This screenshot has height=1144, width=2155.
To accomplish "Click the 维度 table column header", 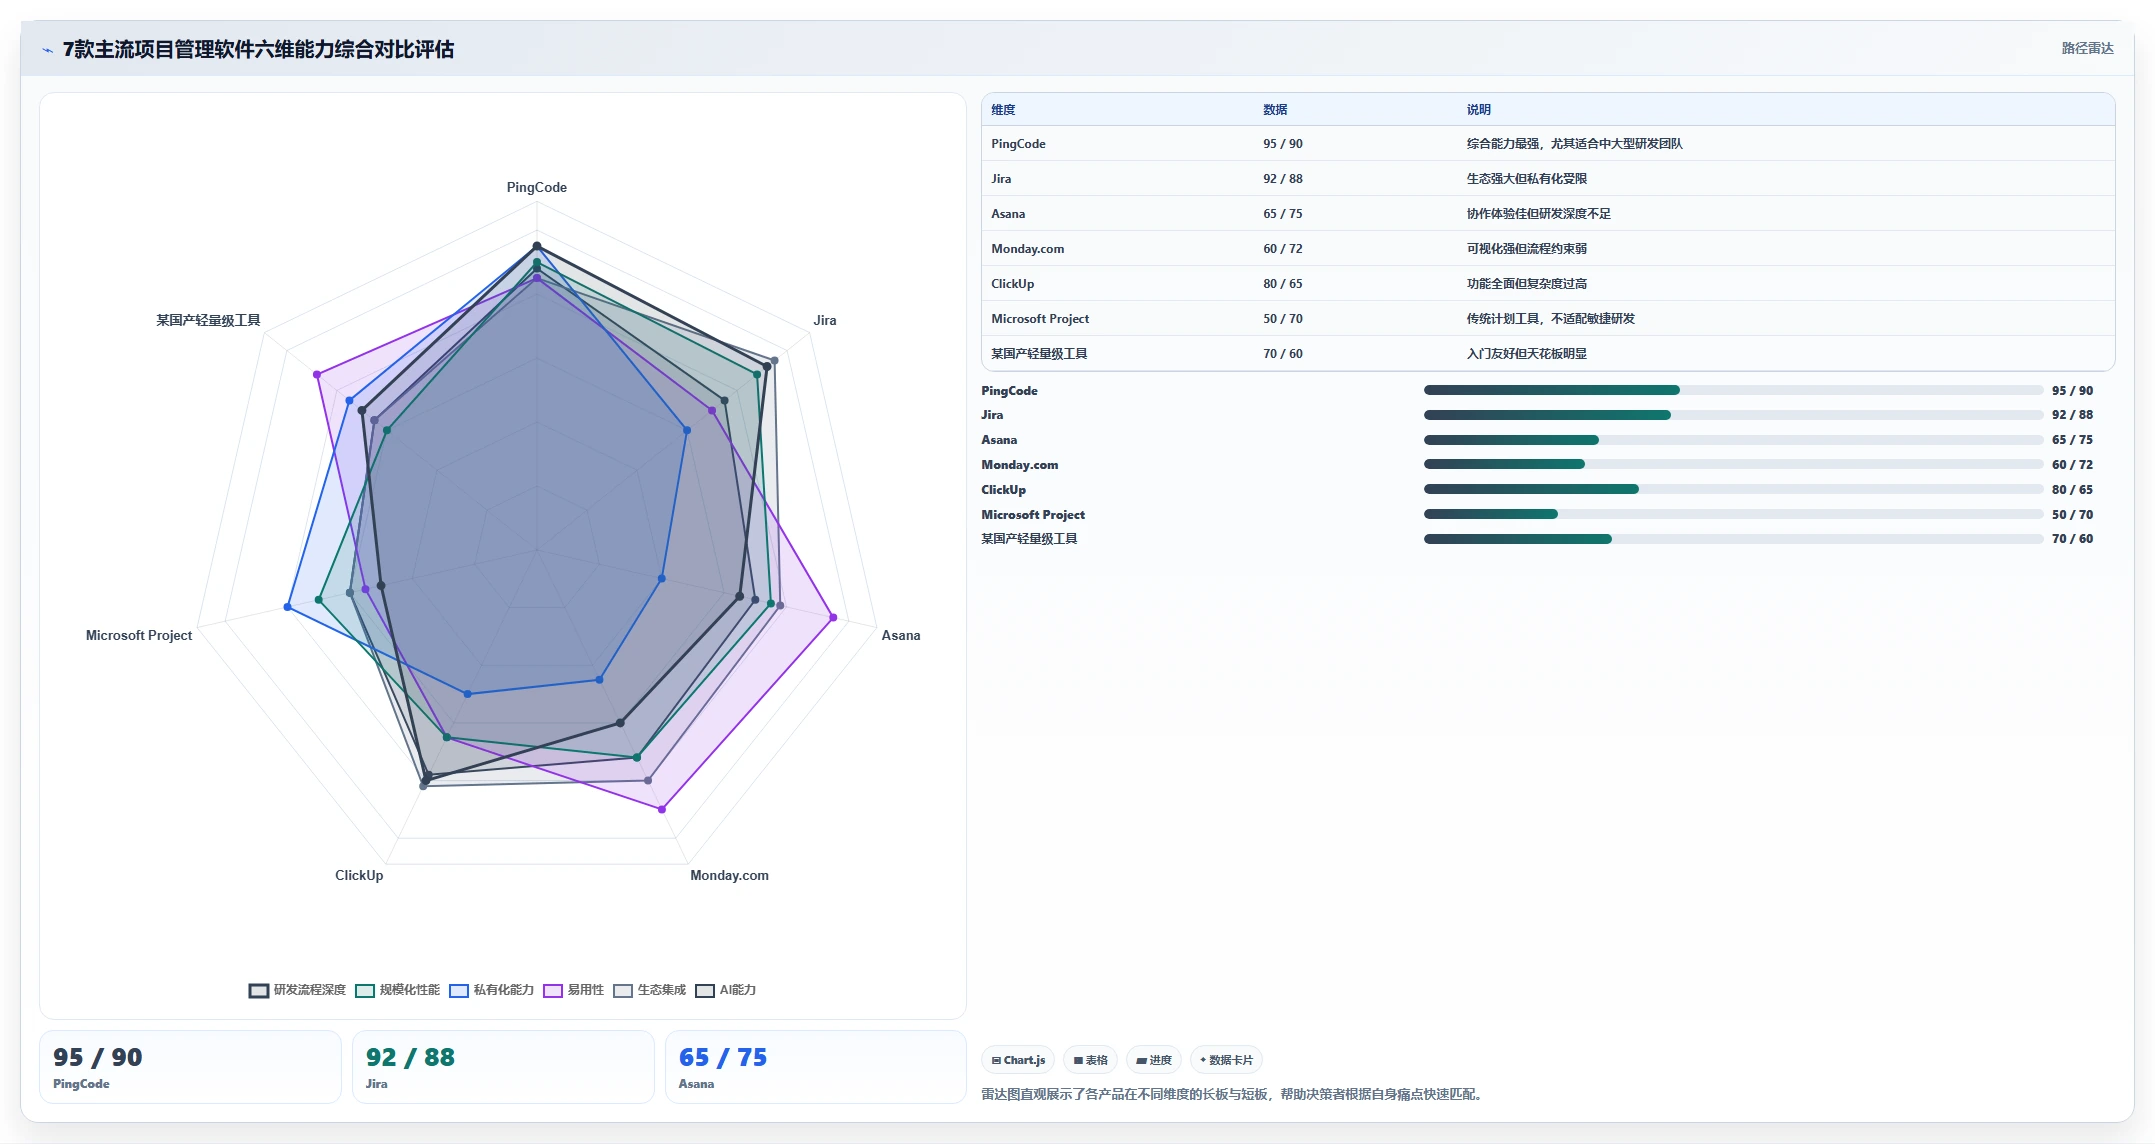I will (x=1003, y=110).
